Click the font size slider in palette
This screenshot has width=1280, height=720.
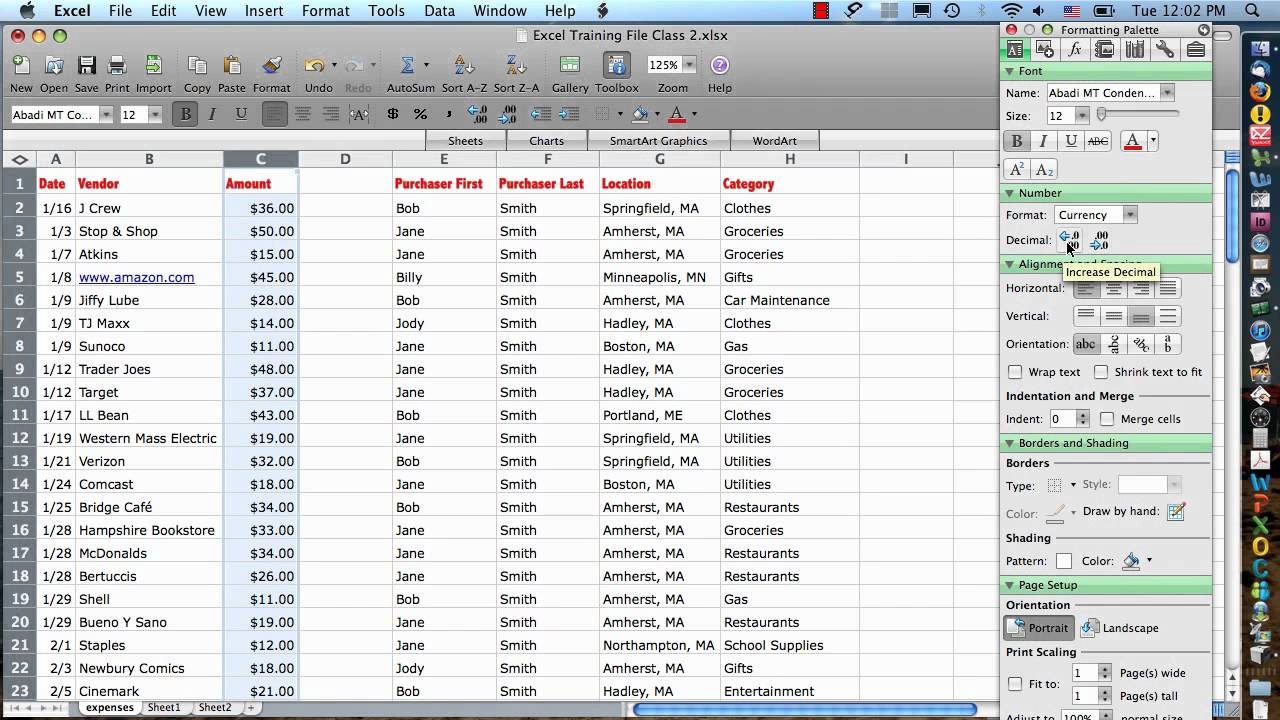pyautogui.click(x=1138, y=115)
